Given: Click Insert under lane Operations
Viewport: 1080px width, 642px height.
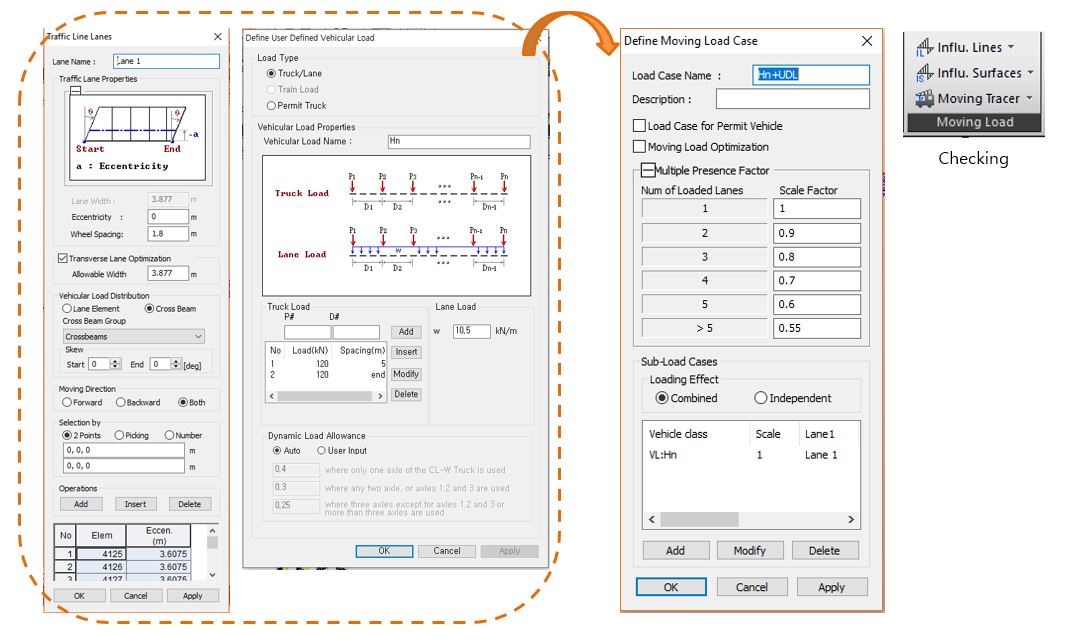Looking at the screenshot, I should point(135,504).
